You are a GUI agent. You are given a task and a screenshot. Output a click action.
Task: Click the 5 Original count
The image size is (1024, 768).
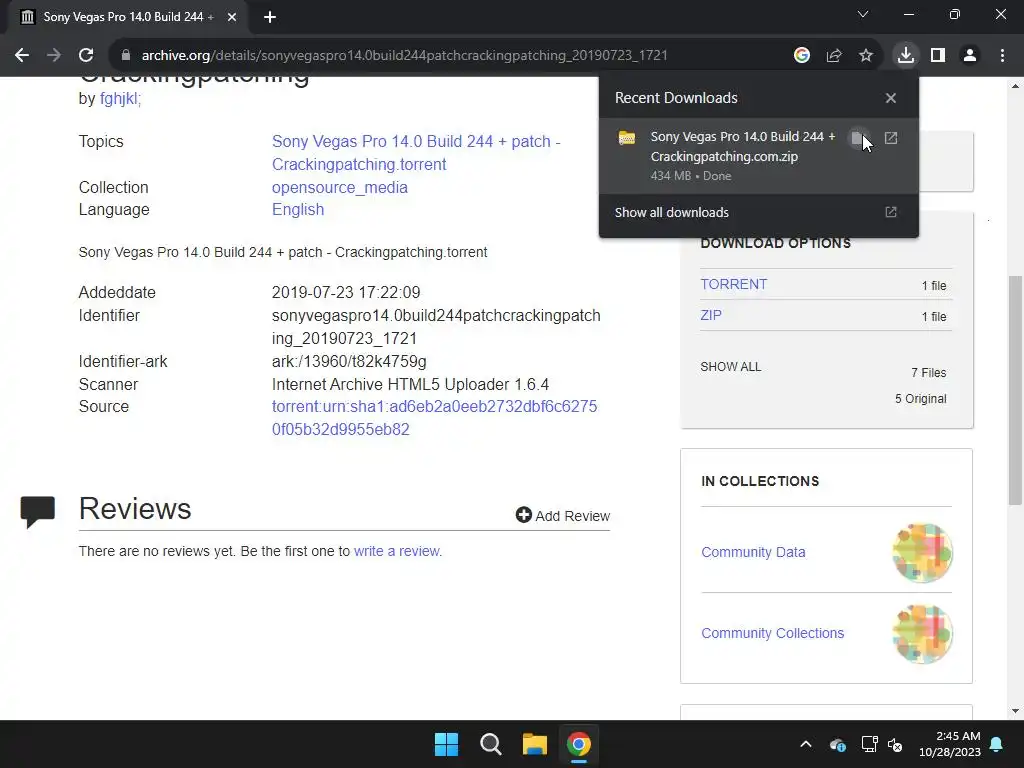(921, 399)
